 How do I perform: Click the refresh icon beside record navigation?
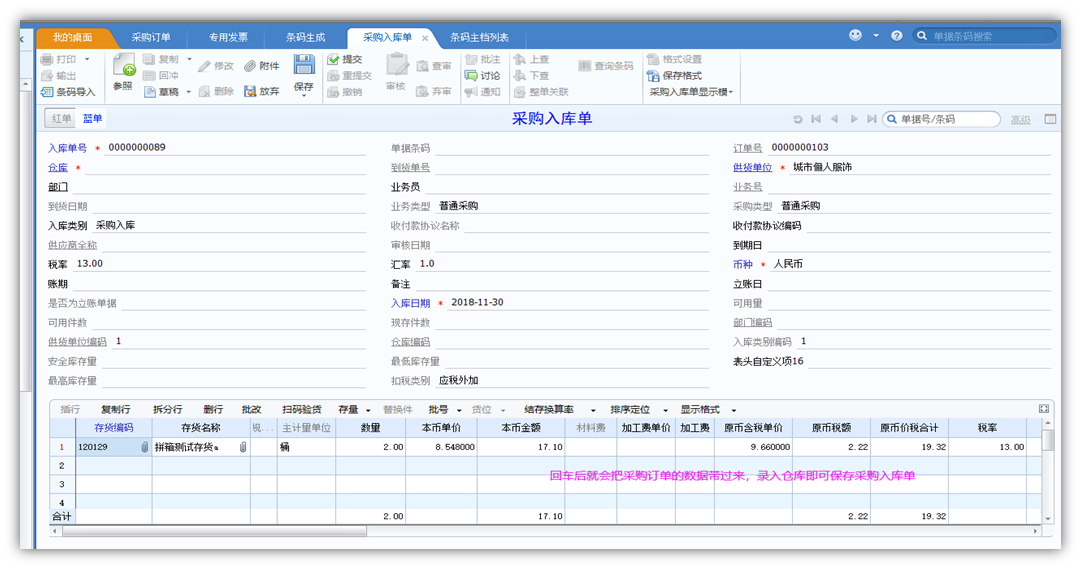[798, 119]
